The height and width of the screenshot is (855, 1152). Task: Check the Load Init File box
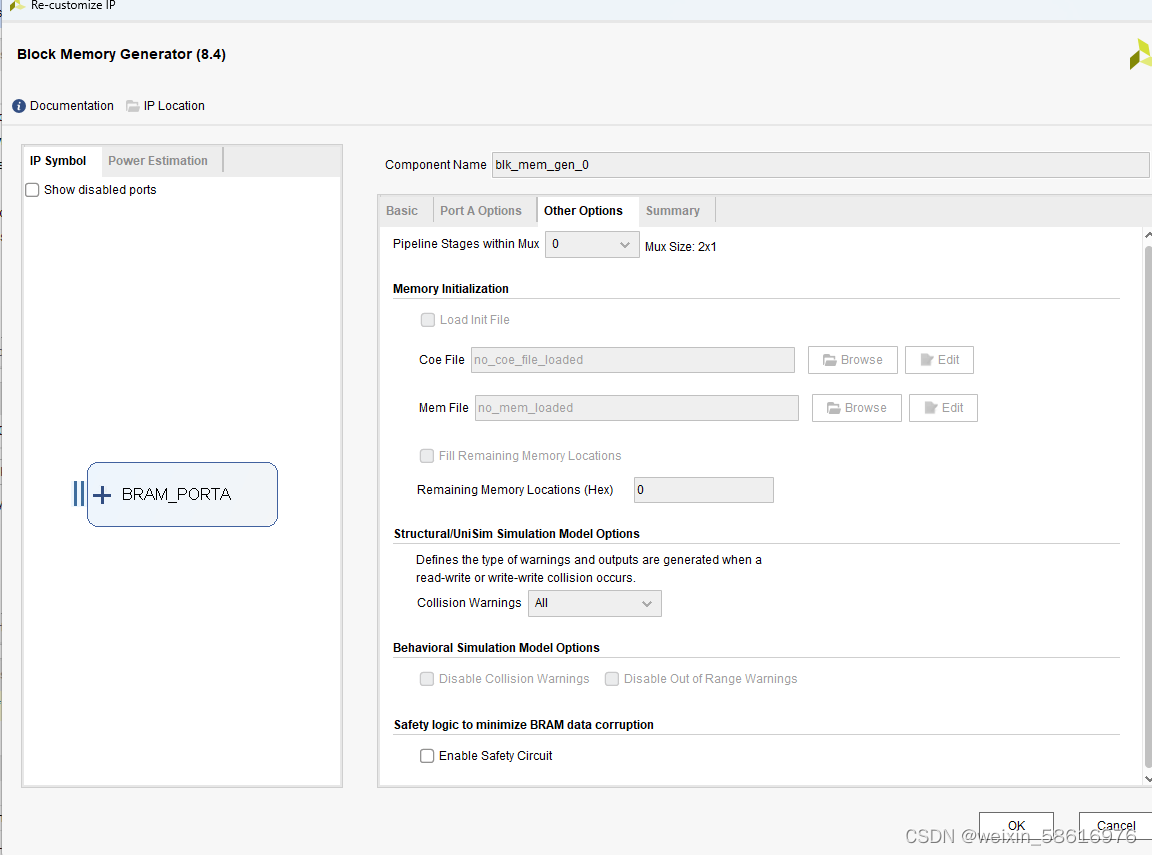pos(428,320)
